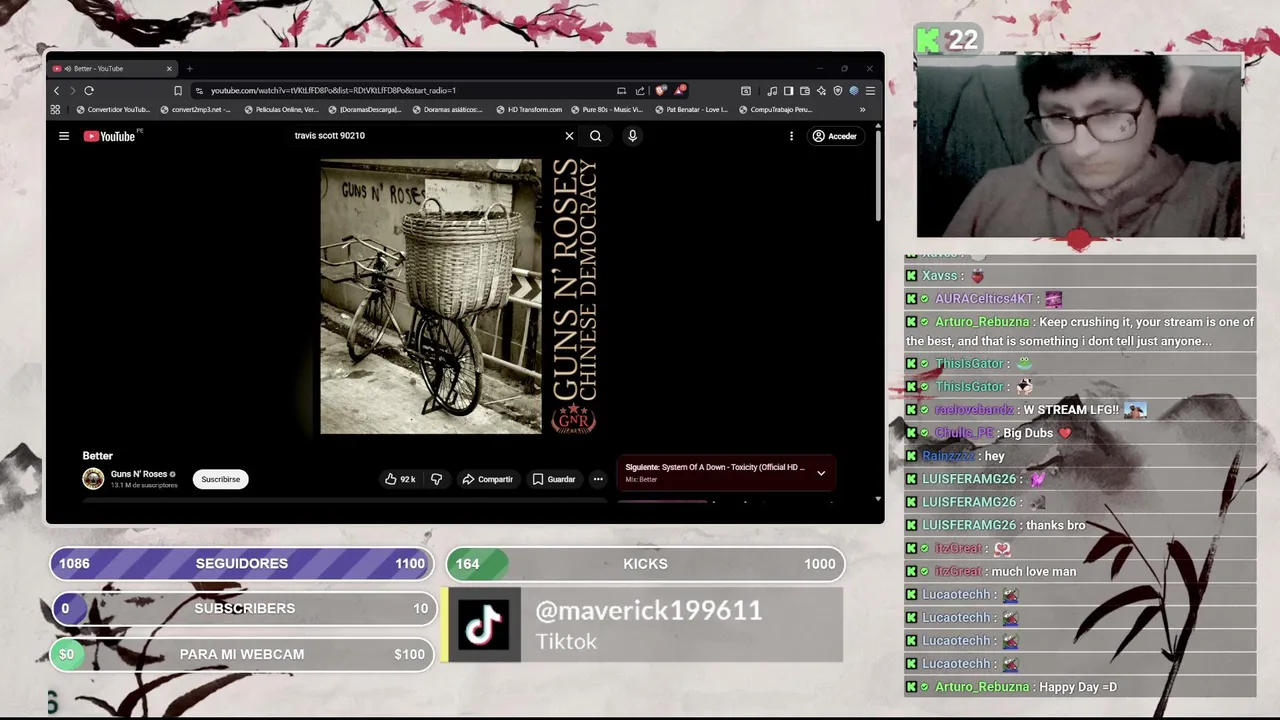Dislike the video with thumbs down
This screenshot has width=1280, height=720.
pyautogui.click(x=436, y=479)
